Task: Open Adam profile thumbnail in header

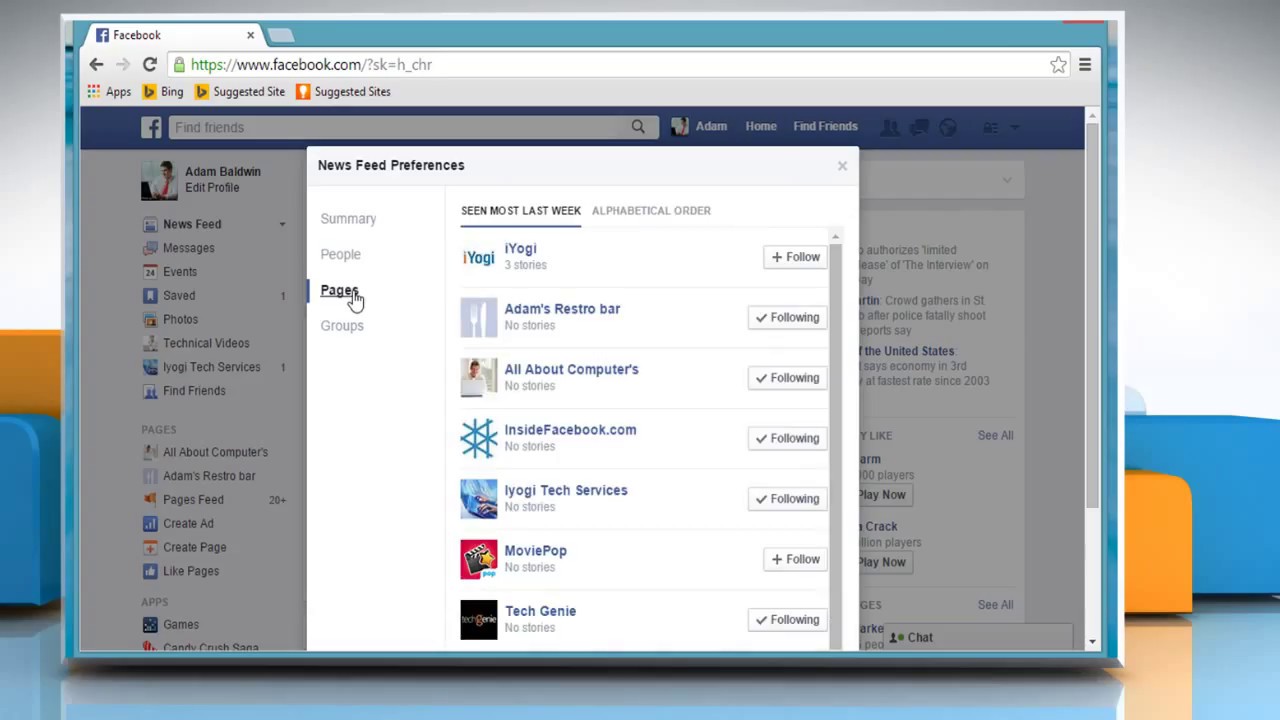Action: (680, 127)
